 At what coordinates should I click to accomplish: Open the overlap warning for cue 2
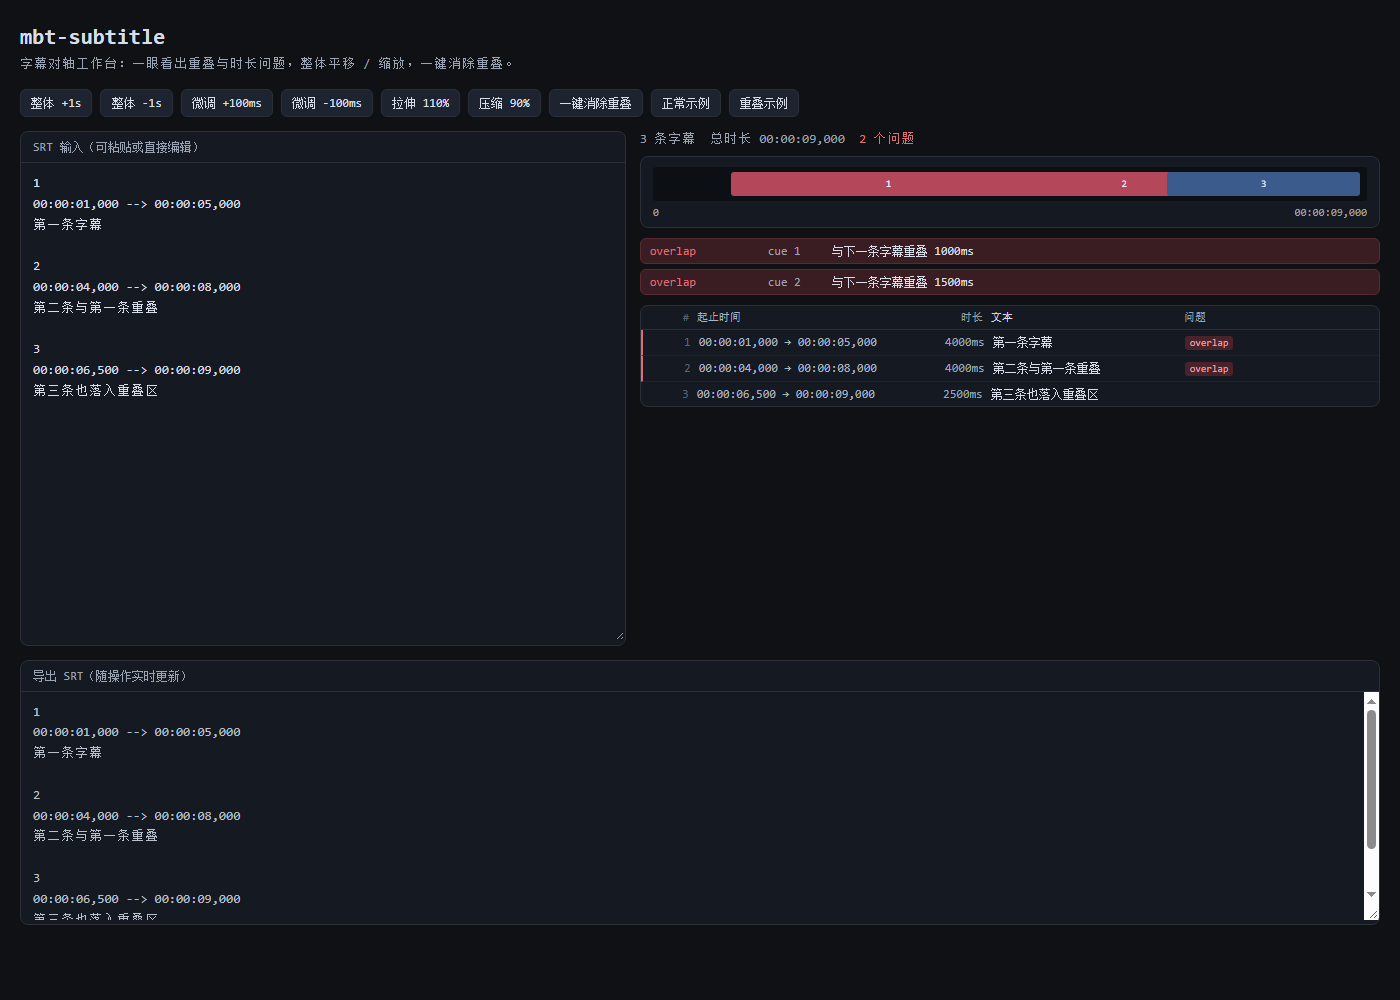[1010, 282]
